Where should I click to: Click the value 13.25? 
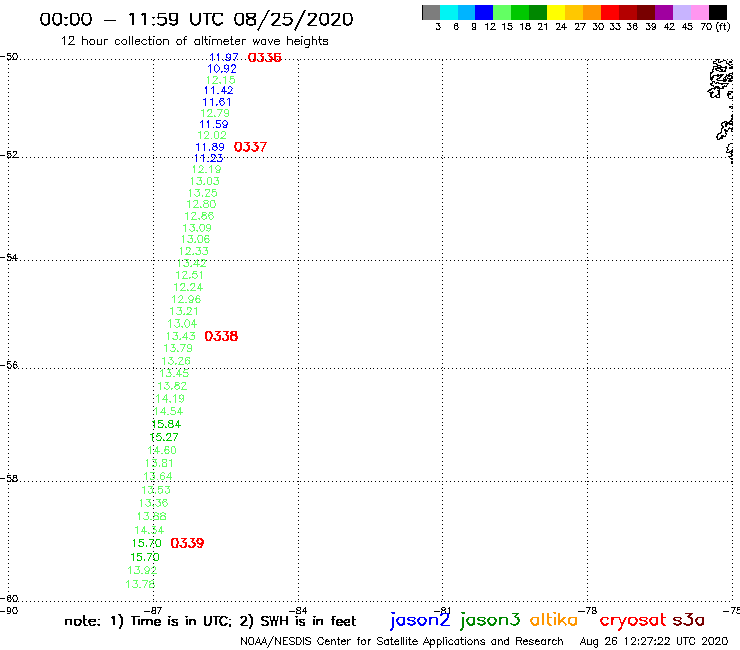click(203, 193)
